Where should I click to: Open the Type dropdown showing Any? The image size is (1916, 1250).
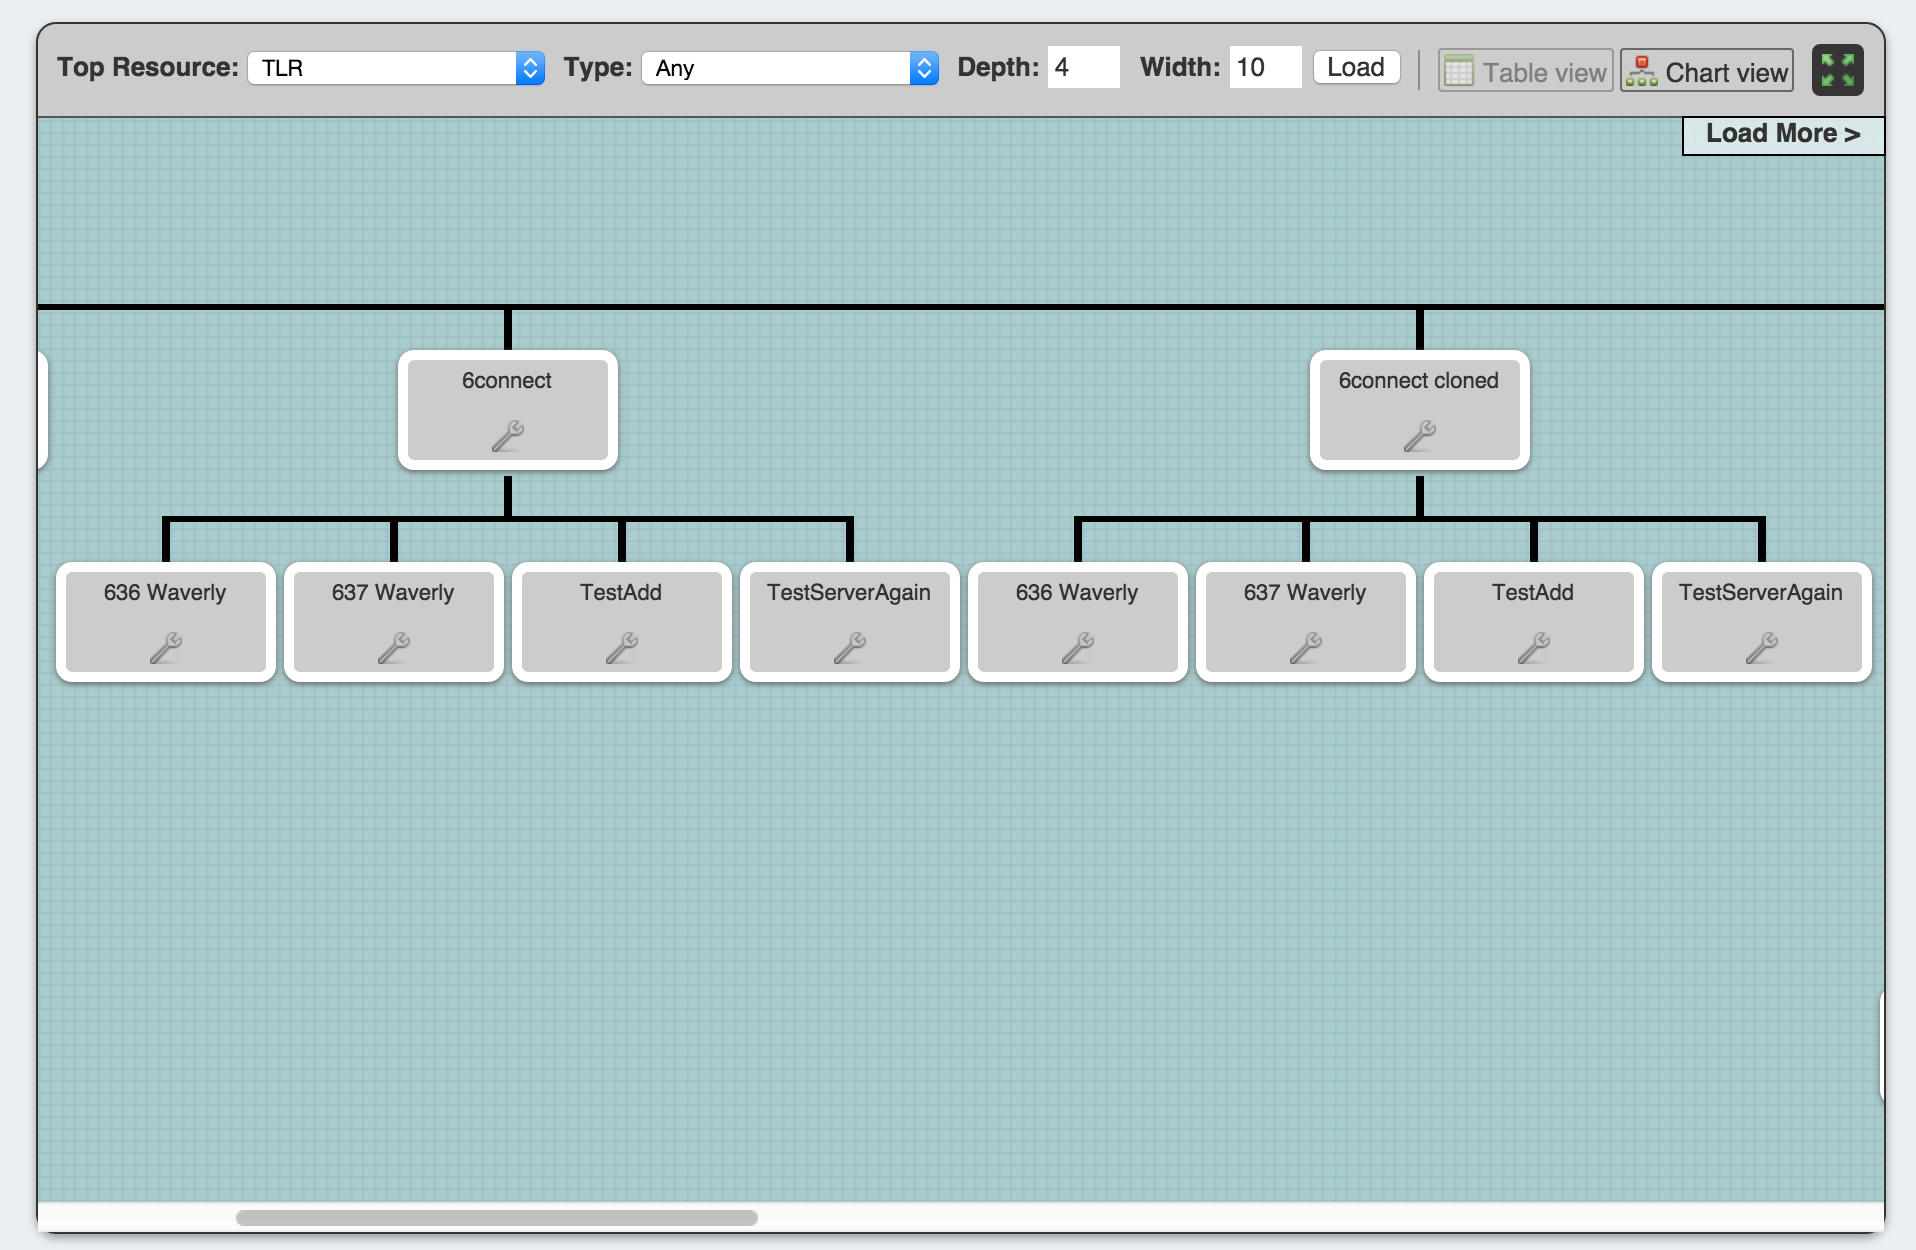[x=790, y=68]
